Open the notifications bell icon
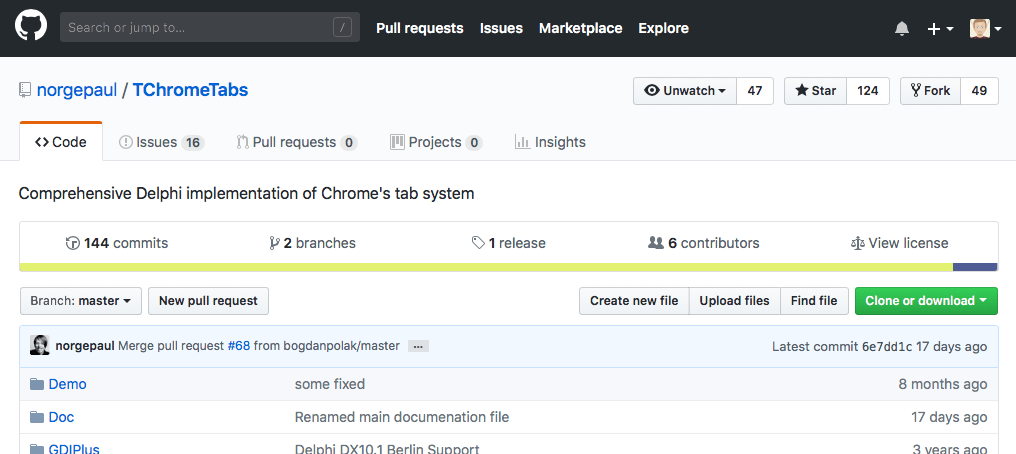The width and height of the screenshot is (1016, 454). (901, 28)
